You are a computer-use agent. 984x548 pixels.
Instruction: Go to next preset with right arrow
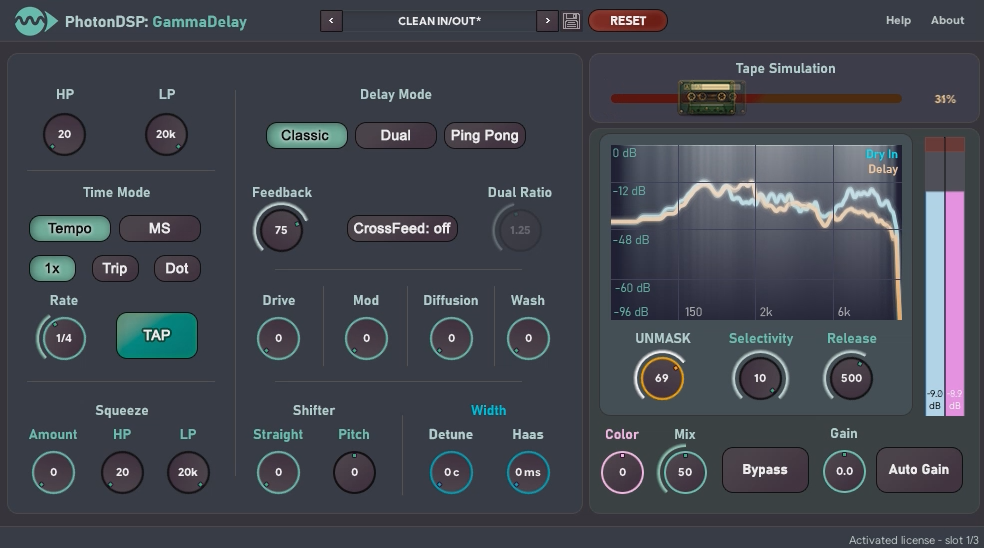point(547,21)
